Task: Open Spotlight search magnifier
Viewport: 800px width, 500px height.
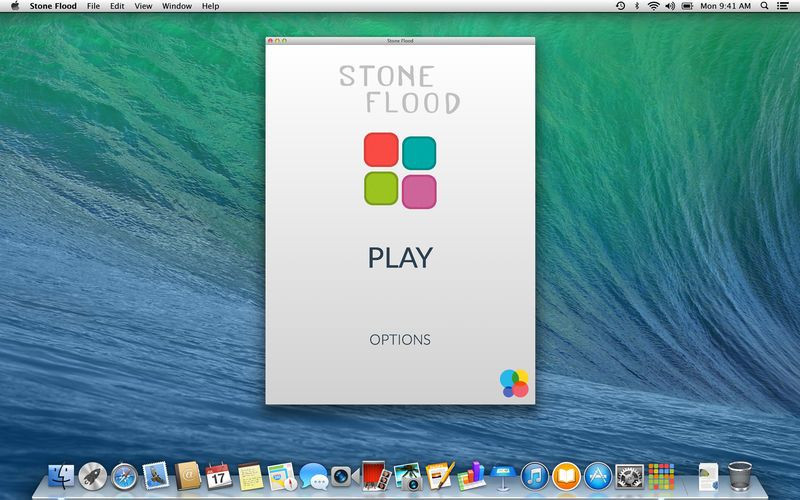Action: (764, 6)
